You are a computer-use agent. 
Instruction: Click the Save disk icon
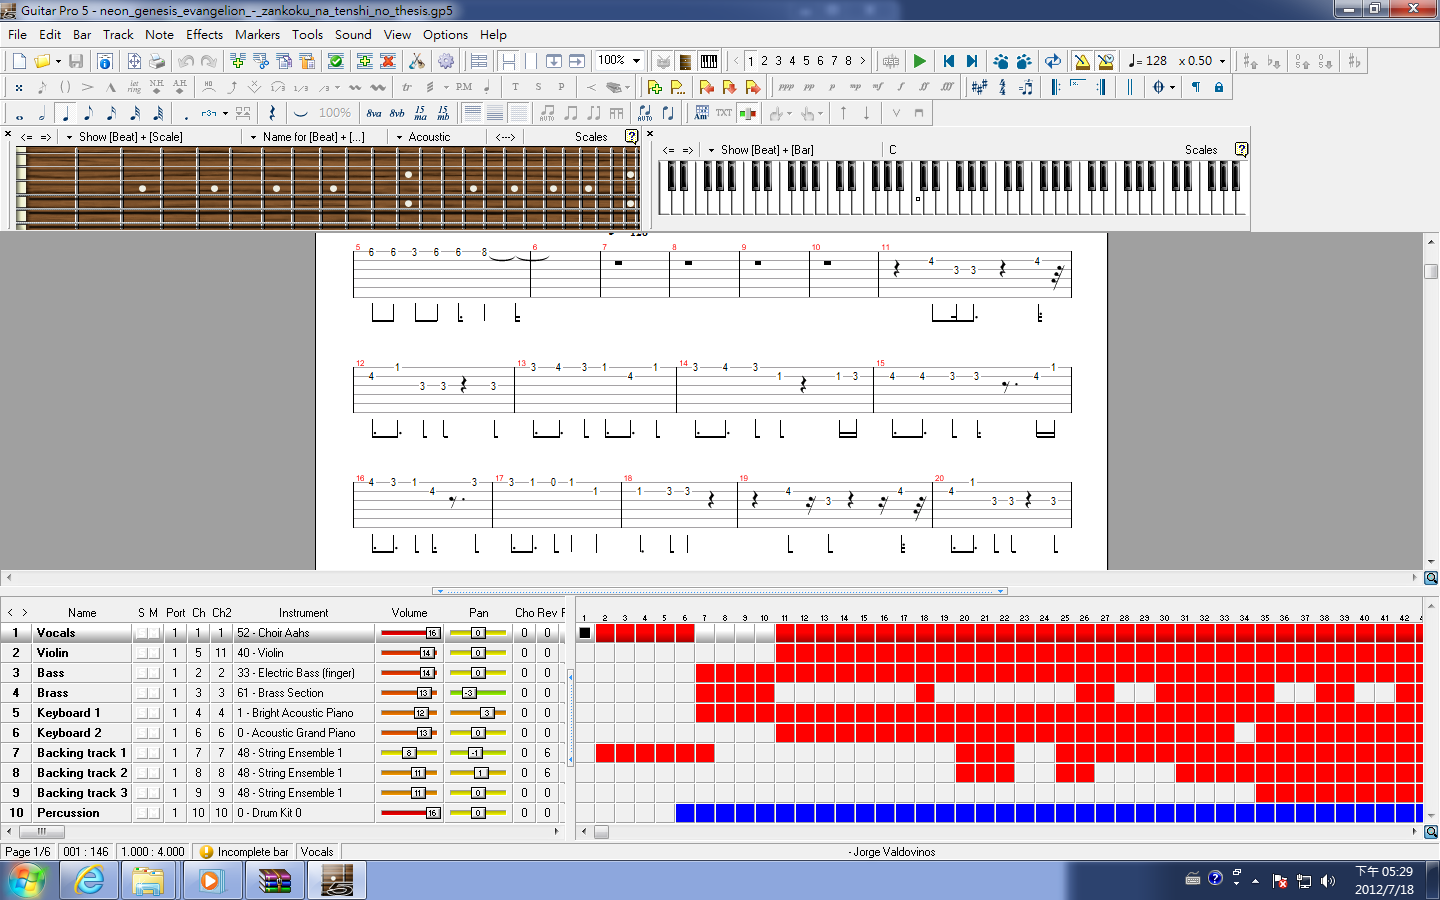[x=76, y=61]
